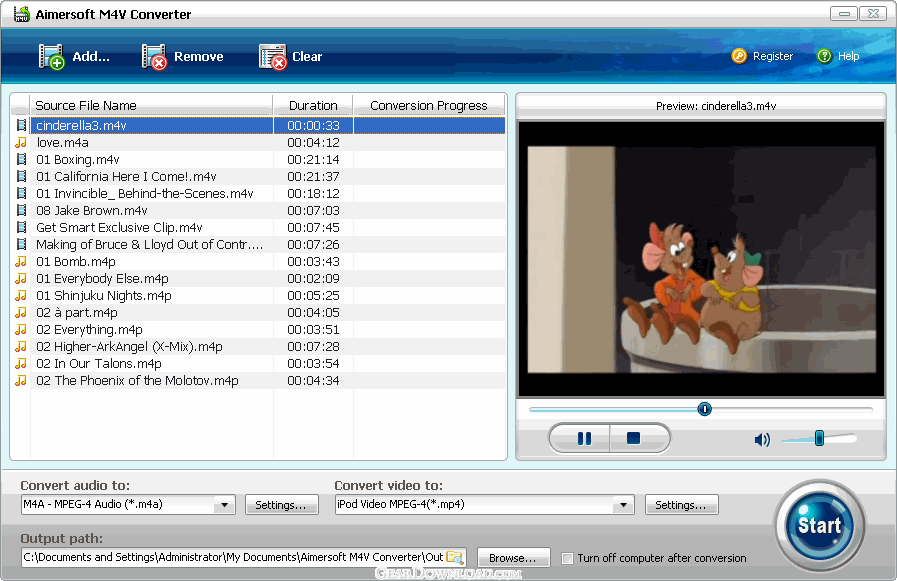This screenshot has width=897, height=581.
Task: Click the Clear list icon
Action: pos(272,57)
